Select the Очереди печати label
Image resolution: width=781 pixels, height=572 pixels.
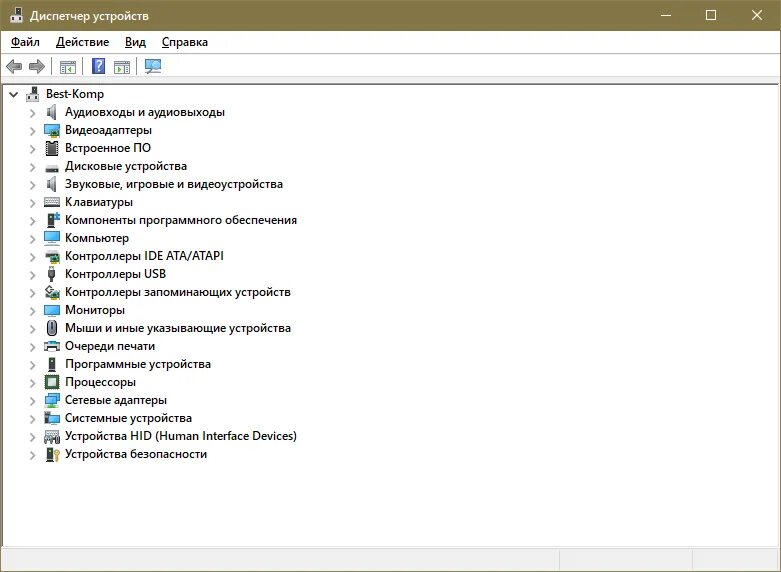pyautogui.click(x=110, y=346)
